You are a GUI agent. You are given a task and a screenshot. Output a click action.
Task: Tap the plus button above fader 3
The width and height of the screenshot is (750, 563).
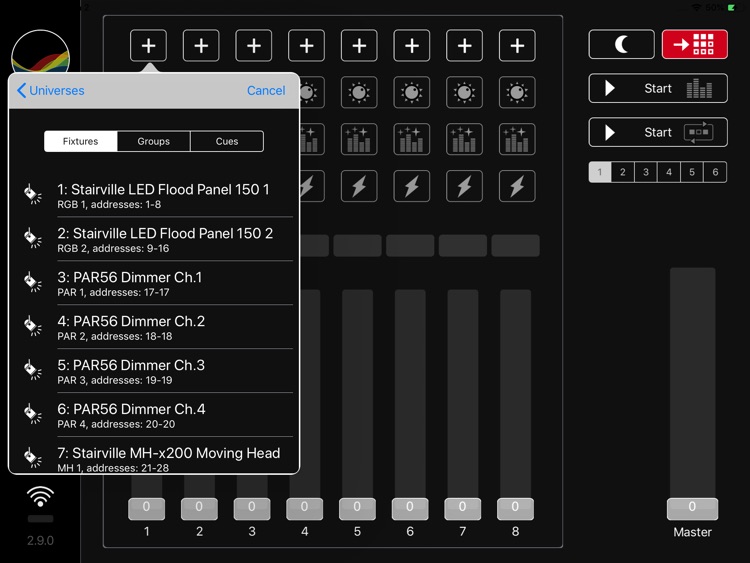(254, 46)
